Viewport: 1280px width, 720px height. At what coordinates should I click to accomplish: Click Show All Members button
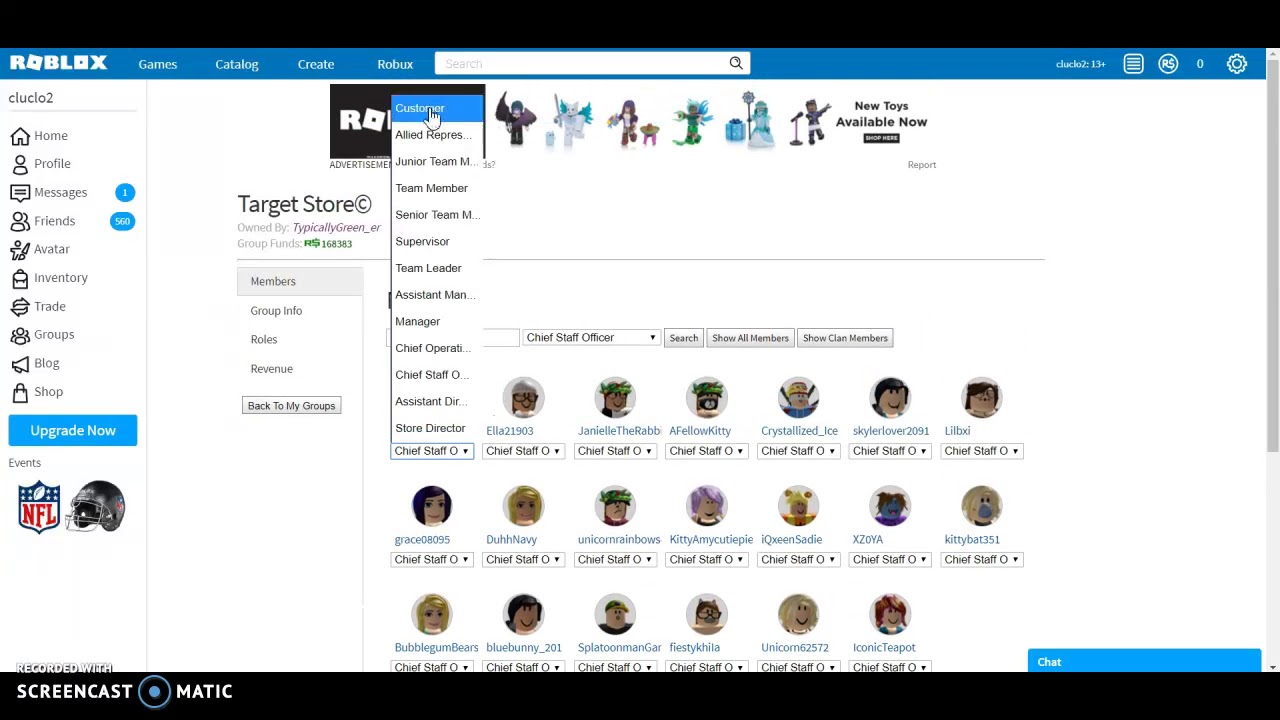(750, 338)
